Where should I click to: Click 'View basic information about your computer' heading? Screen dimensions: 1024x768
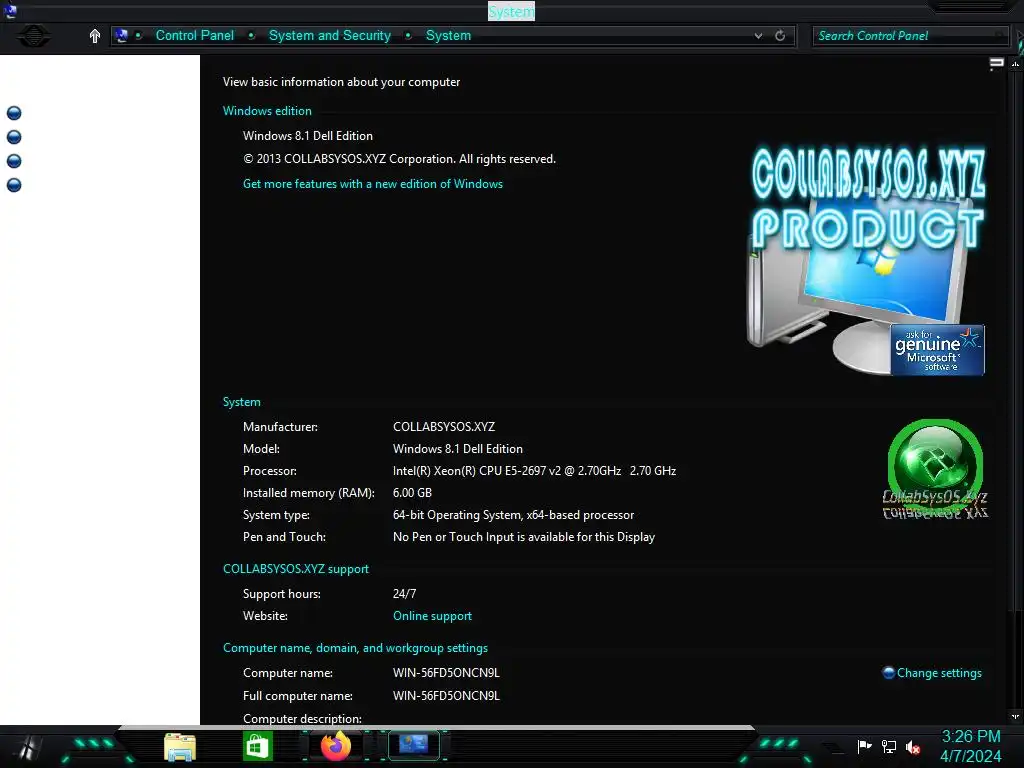click(x=342, y=82)
